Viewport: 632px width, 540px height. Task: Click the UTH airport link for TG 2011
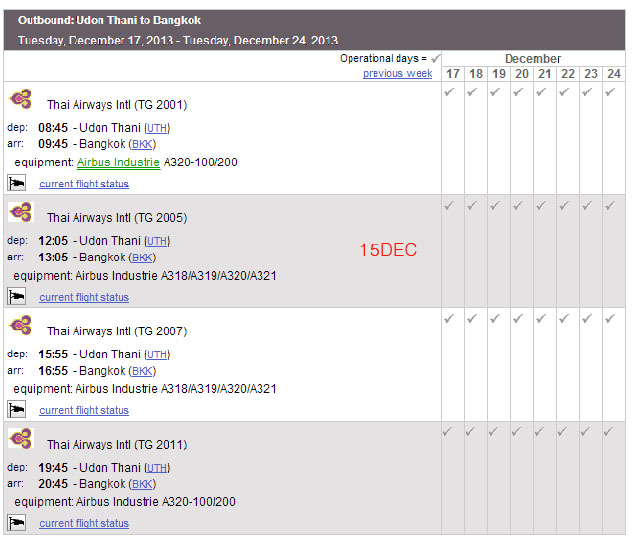pos(157,468)
